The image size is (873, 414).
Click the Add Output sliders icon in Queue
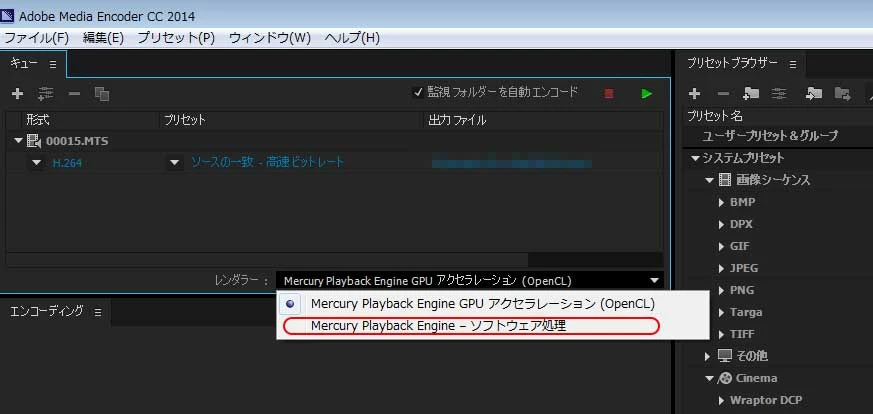46,94
